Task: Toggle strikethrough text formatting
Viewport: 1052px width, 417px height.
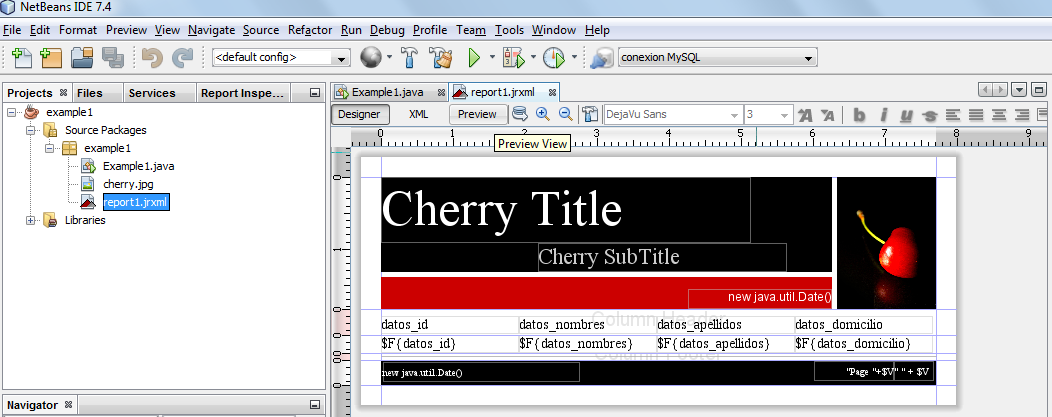Action: 929,115
